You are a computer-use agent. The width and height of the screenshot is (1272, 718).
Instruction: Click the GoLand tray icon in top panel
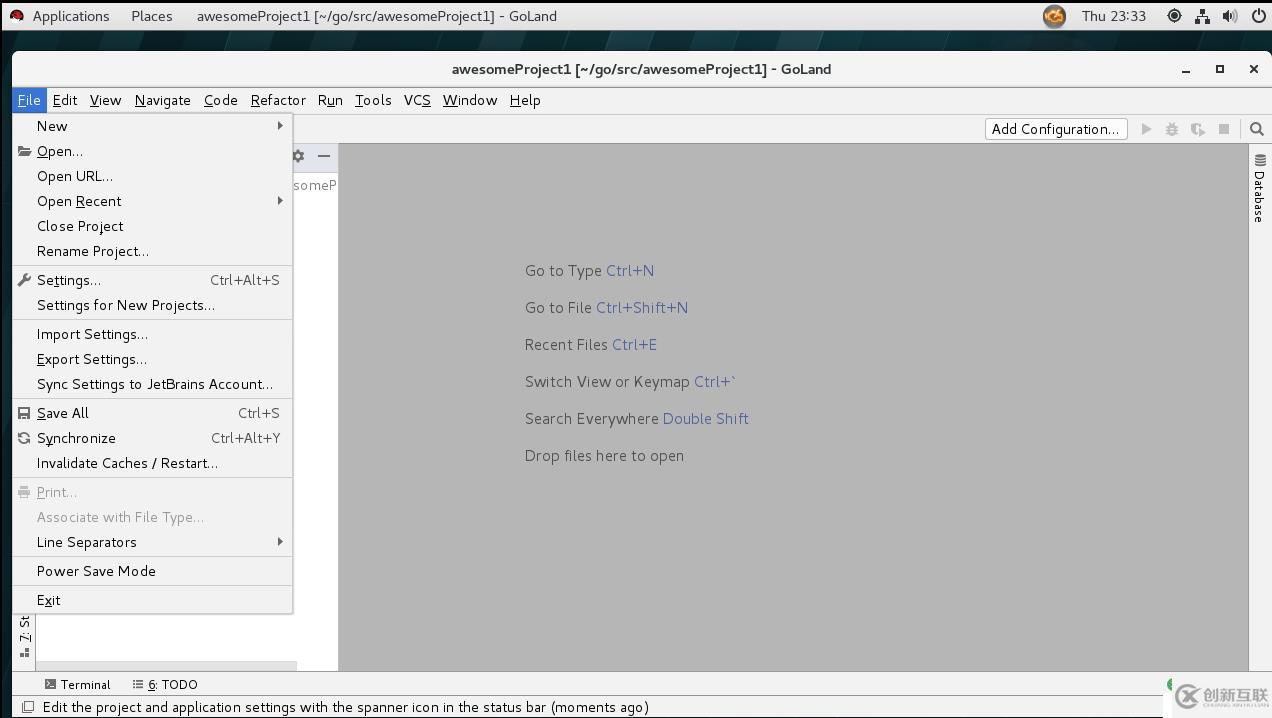click(x=1054, y=16)
